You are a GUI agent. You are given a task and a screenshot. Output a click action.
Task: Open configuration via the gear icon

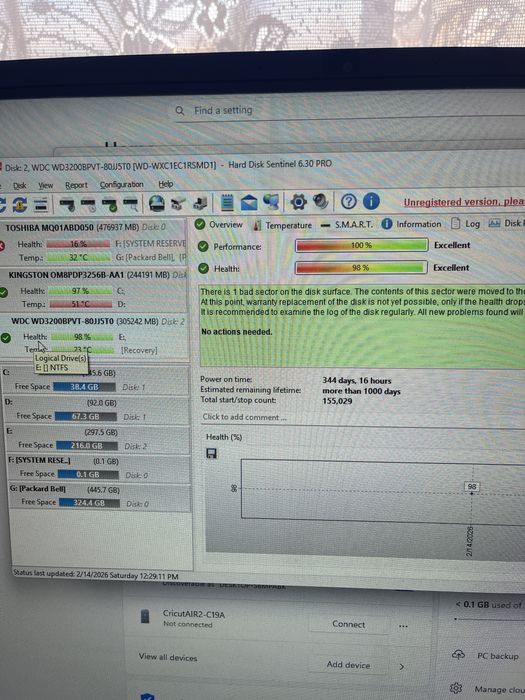pyautogui.click(x=298, y=202)
